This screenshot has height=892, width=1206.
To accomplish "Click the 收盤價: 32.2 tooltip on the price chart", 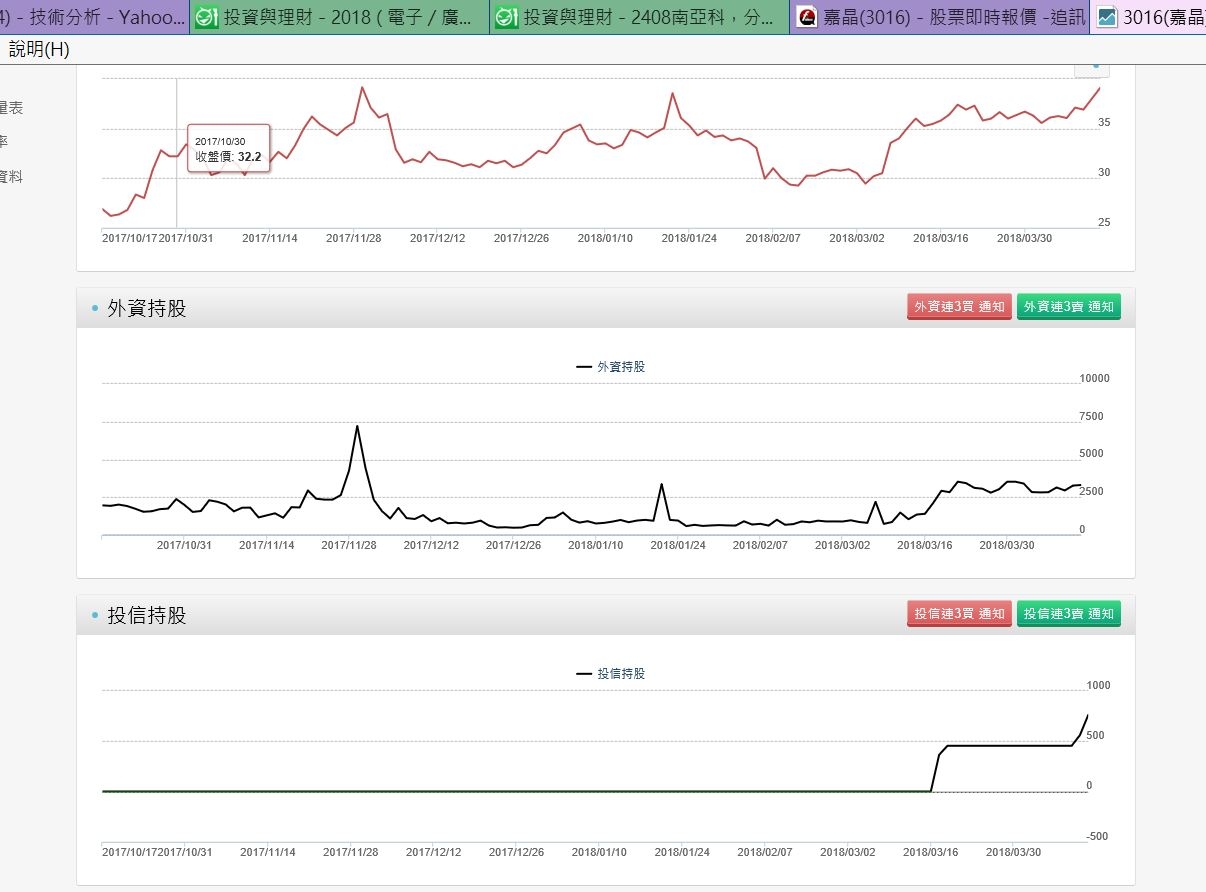I will [x=228, y=157].
